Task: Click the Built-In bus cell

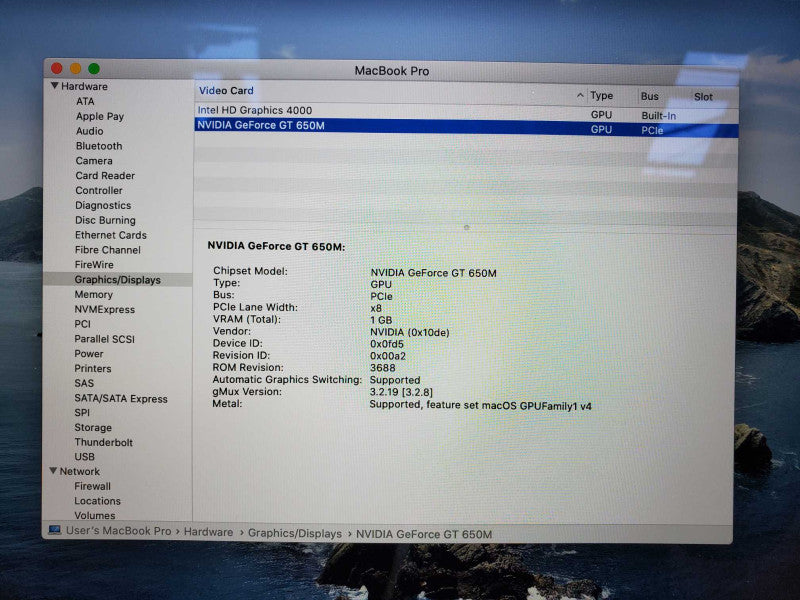Action: click(659, 116)
